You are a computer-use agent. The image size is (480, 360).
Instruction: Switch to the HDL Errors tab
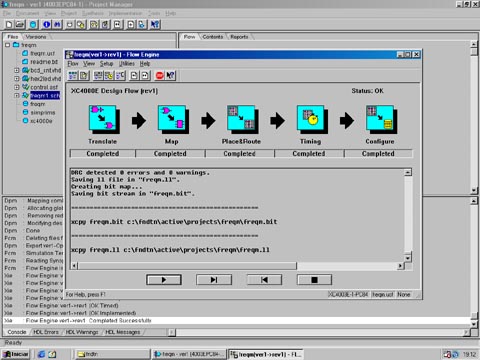[x=46, y=332]
